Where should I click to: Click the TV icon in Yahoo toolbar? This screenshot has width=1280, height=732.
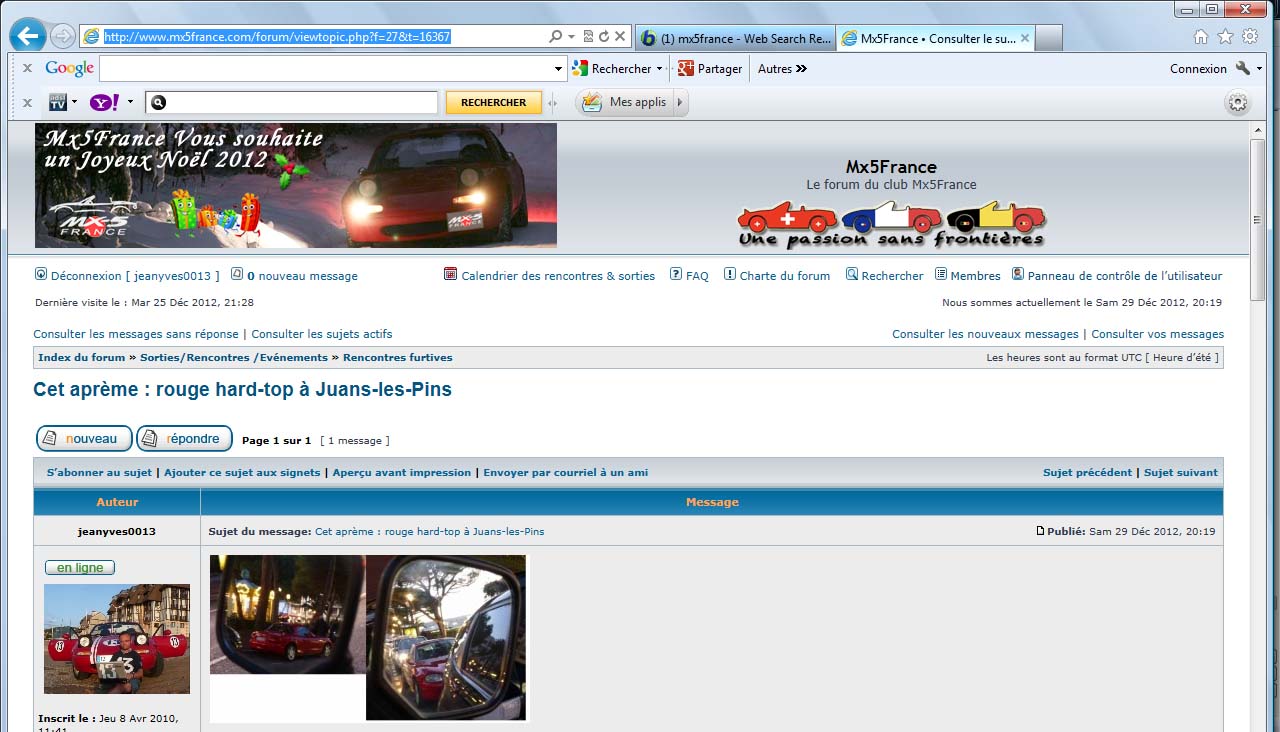(58, 102)
